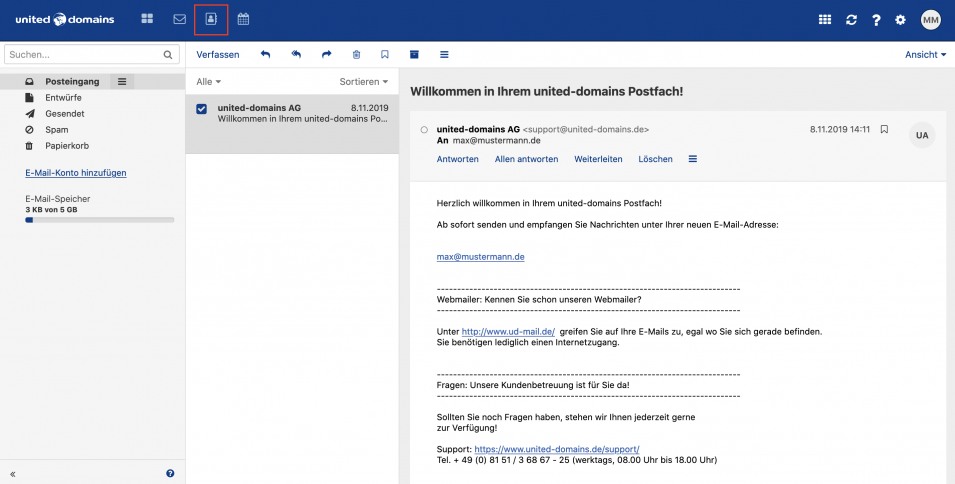Open the Spam folder
The width and height of the screenshot is (955, 484).
[x=57, y=130]
